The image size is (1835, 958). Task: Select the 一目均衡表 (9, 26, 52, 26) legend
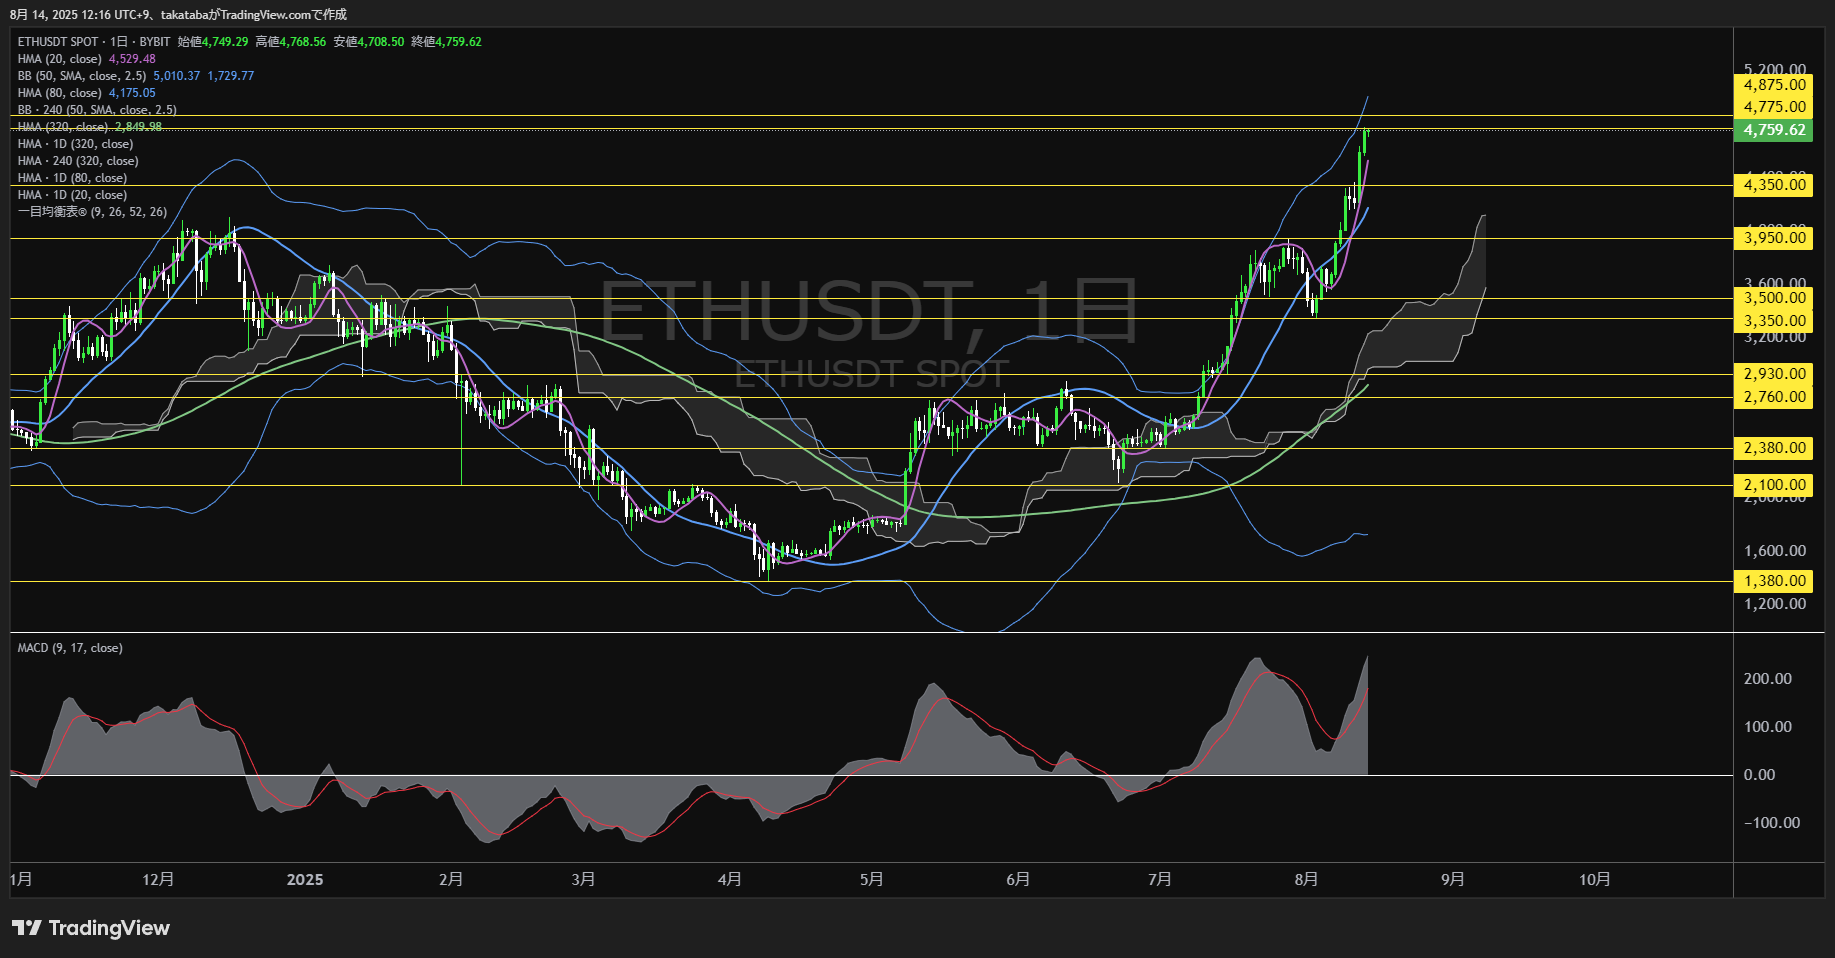click(92, 212)
